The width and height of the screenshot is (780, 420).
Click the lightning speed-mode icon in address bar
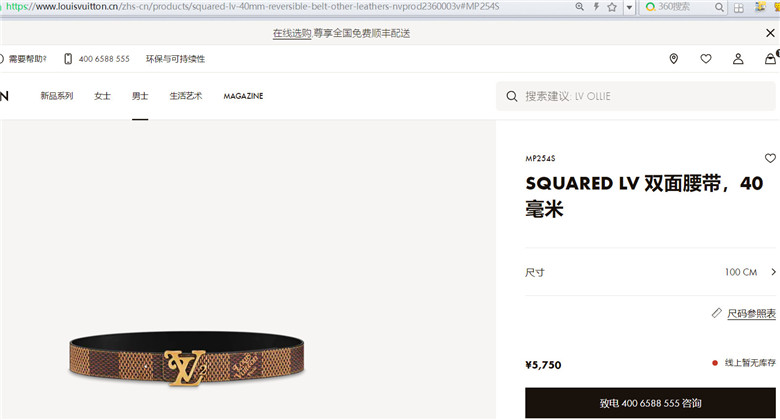coord(596,6)
